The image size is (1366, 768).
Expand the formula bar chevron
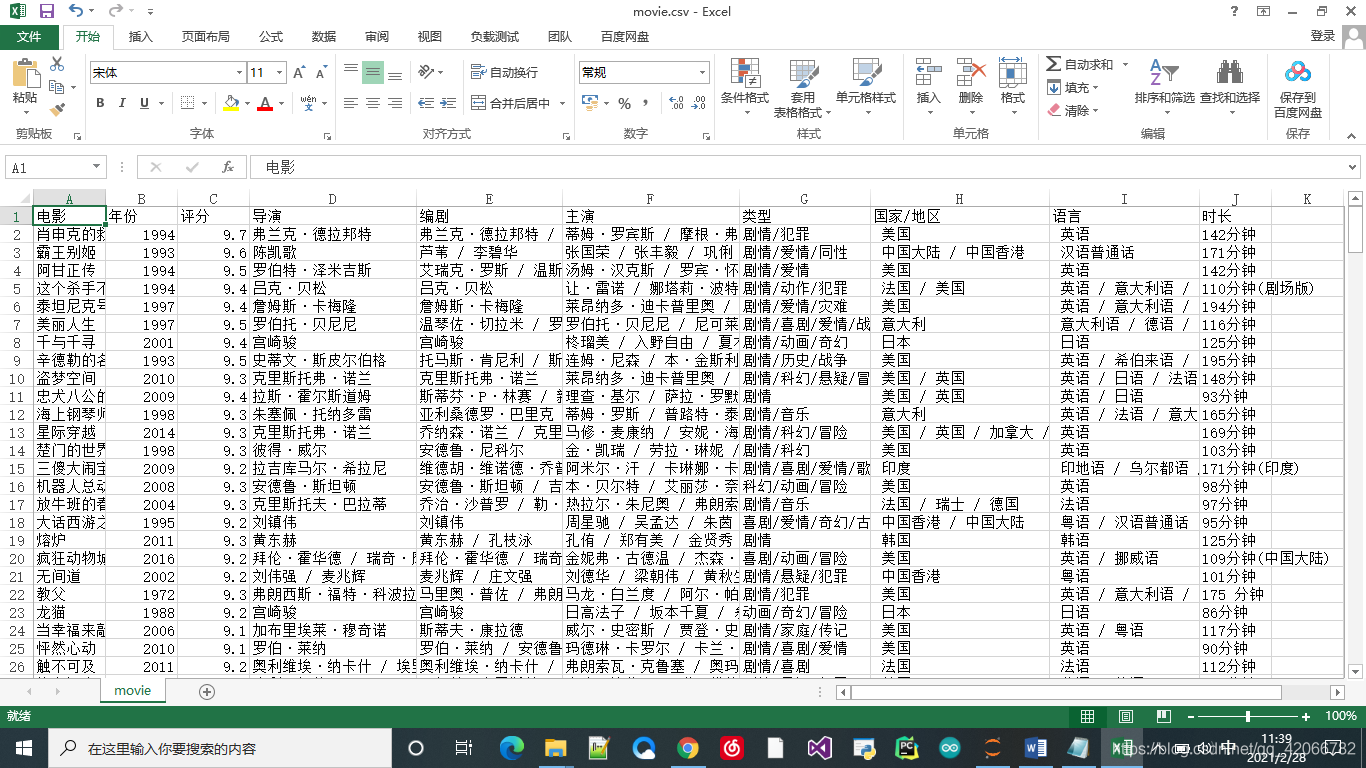click(1353, 168)
